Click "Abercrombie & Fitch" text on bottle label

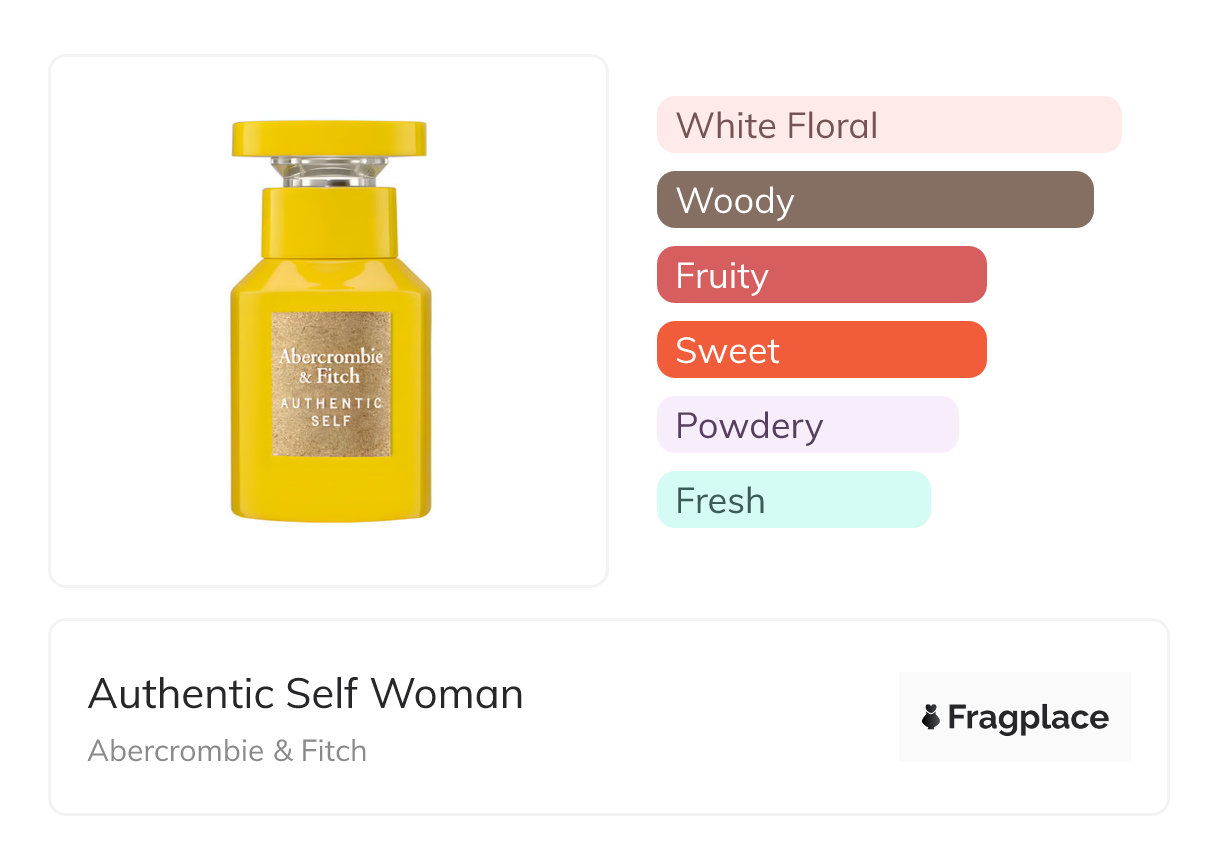coord(331,366)
